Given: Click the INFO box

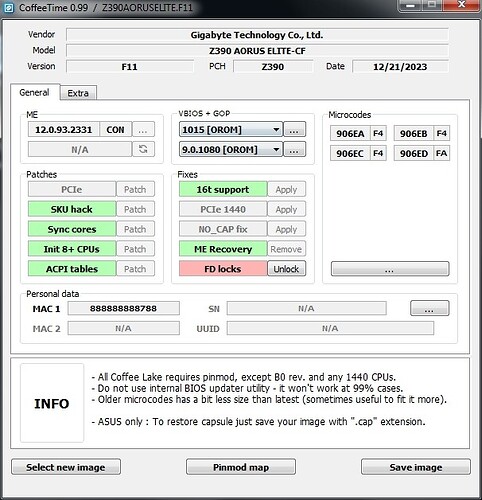Looking at the screenshot, I should coord(52,403).
